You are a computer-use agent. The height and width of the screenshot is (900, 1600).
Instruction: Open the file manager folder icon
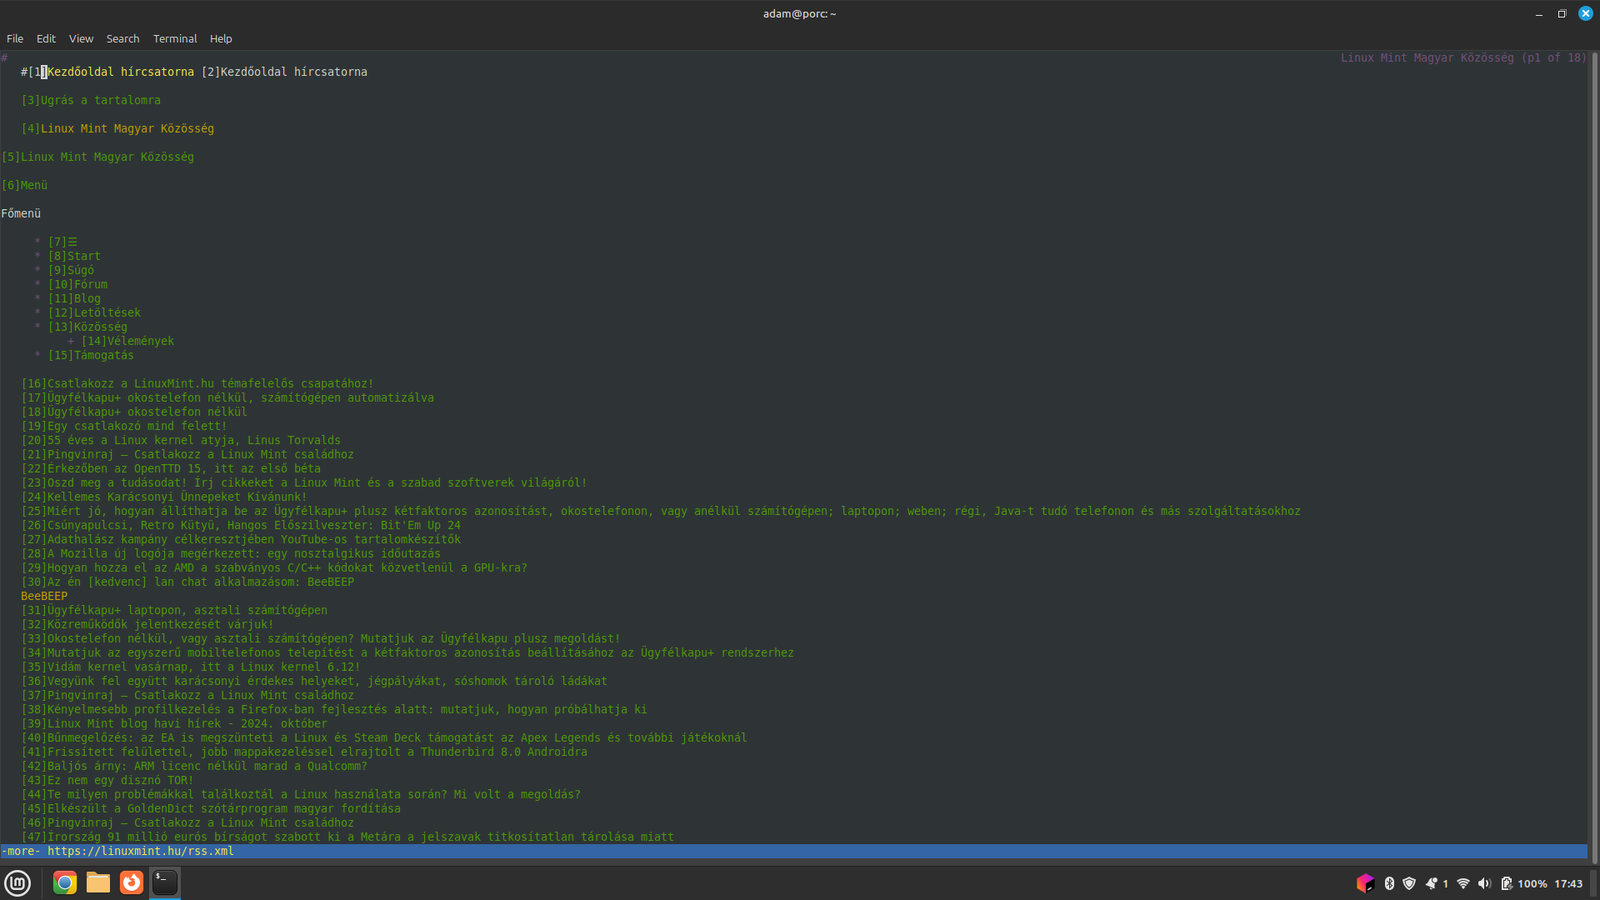[x=98, y=883]
